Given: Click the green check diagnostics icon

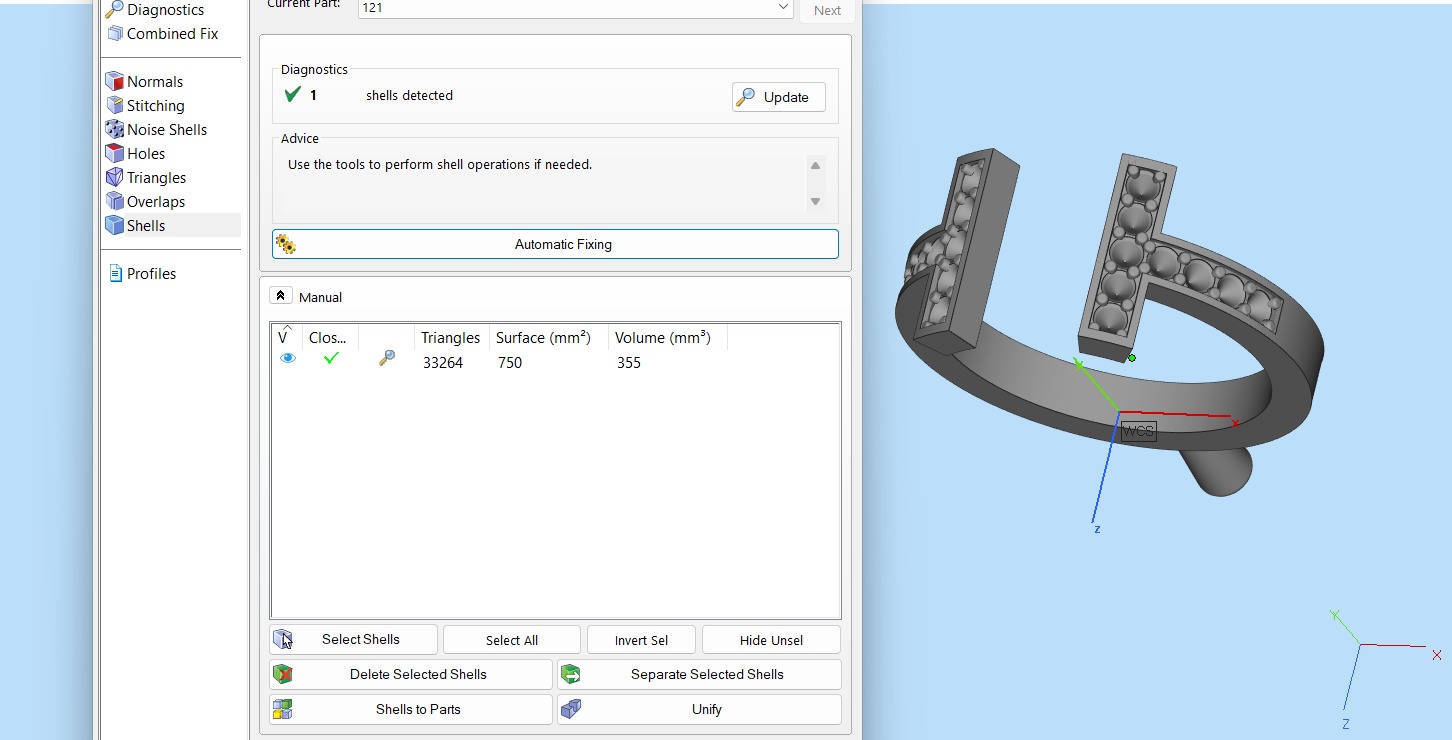Looking at the screenshot, I should pyautogui.click(x=292, y=95).
